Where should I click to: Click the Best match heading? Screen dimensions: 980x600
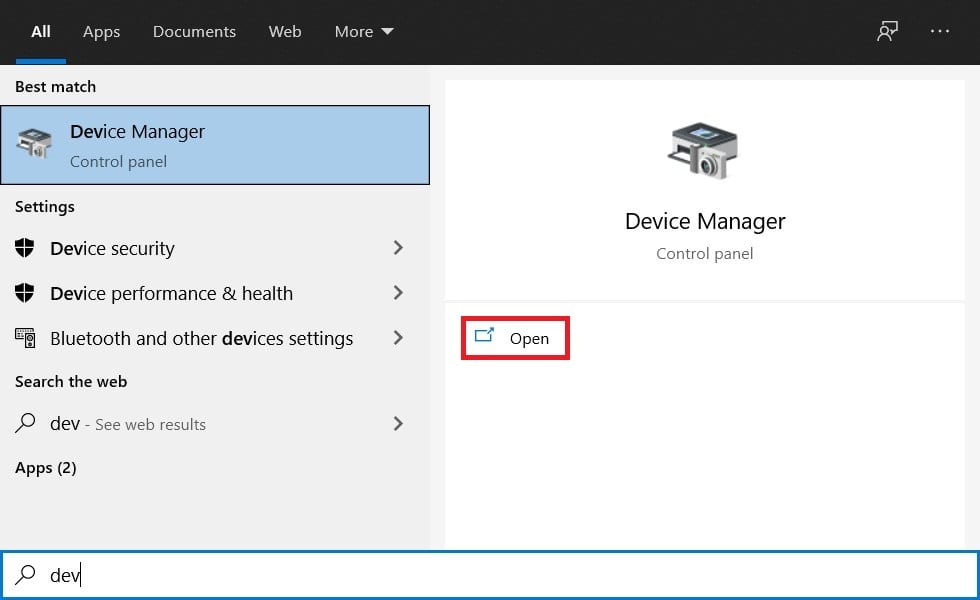point(56,87)
